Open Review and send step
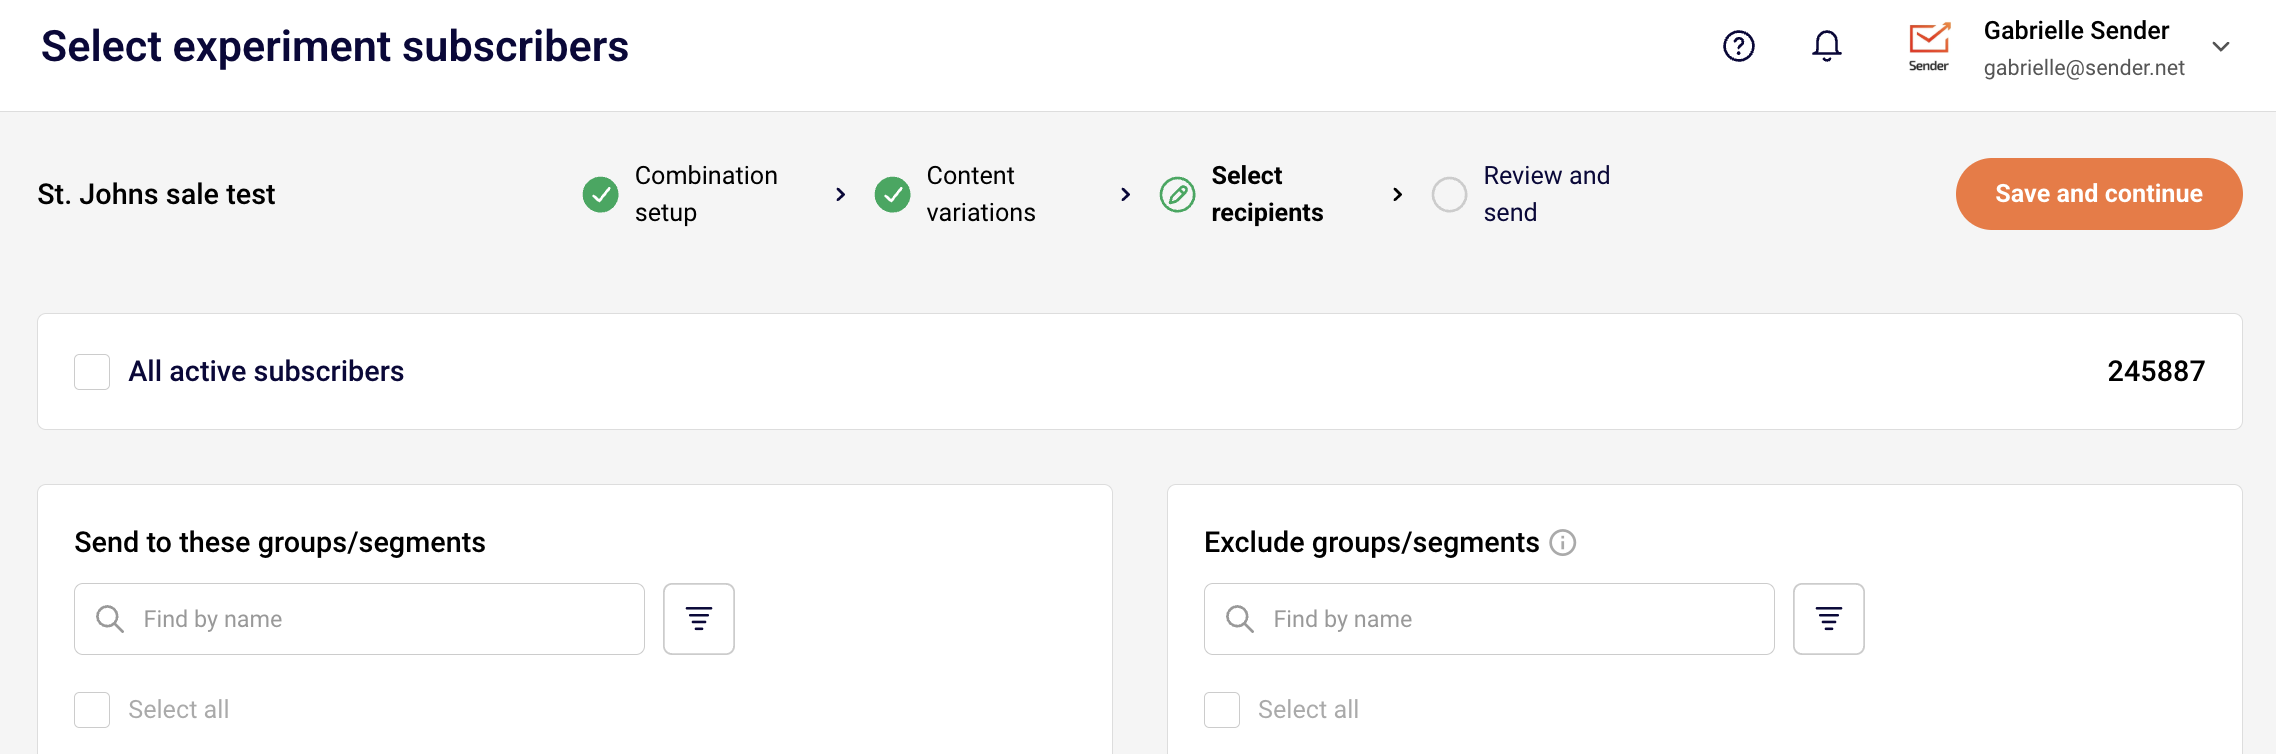This screenshot has width=2276, height=754. [1546, 194]
